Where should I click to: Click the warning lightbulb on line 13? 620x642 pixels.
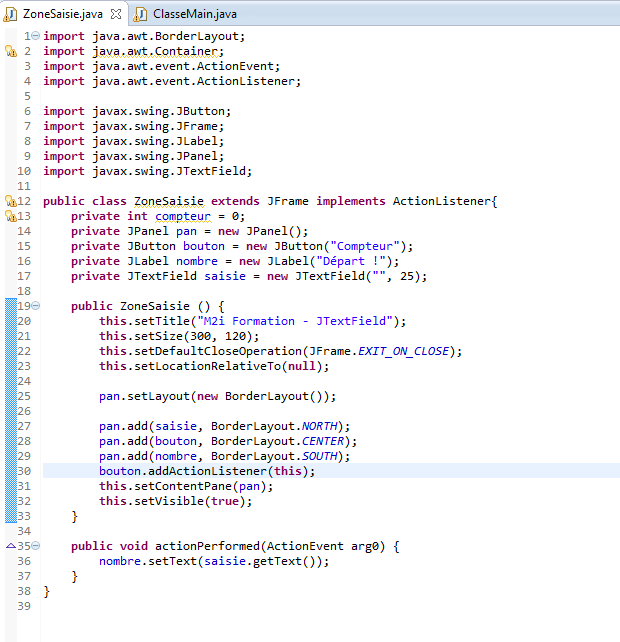[x=10, y=216]
